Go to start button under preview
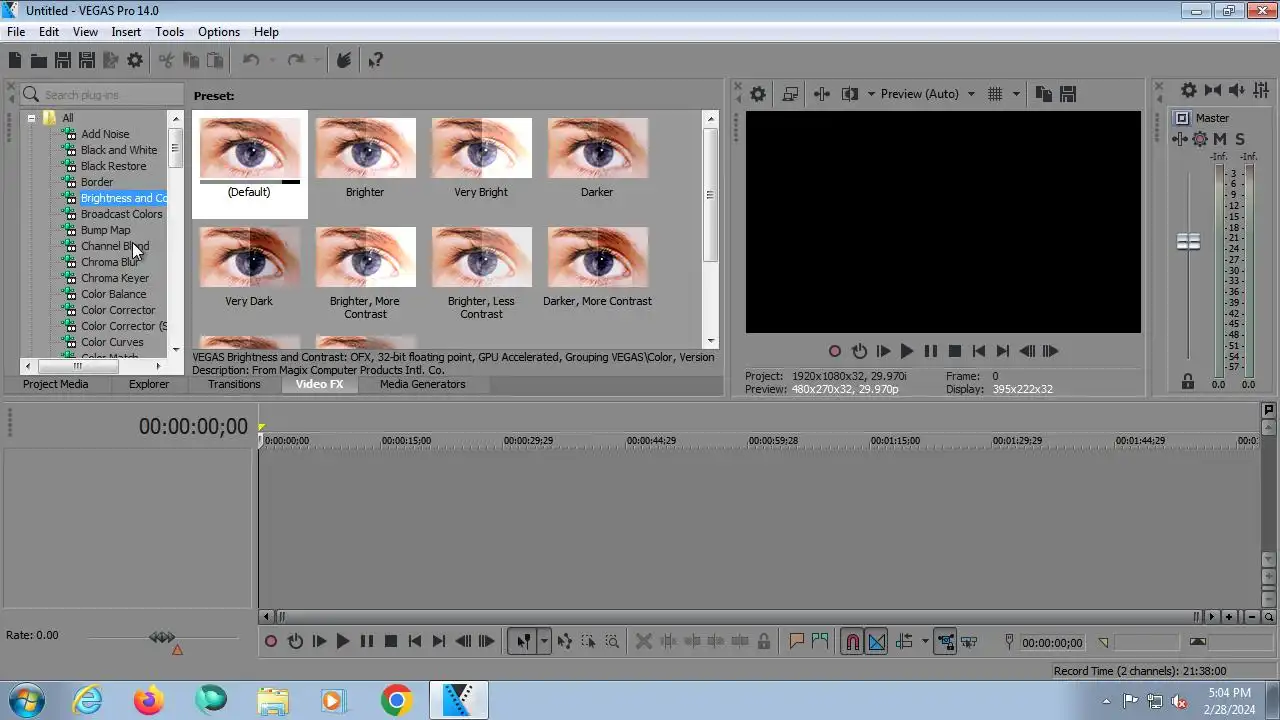 (x=979, y=351)
